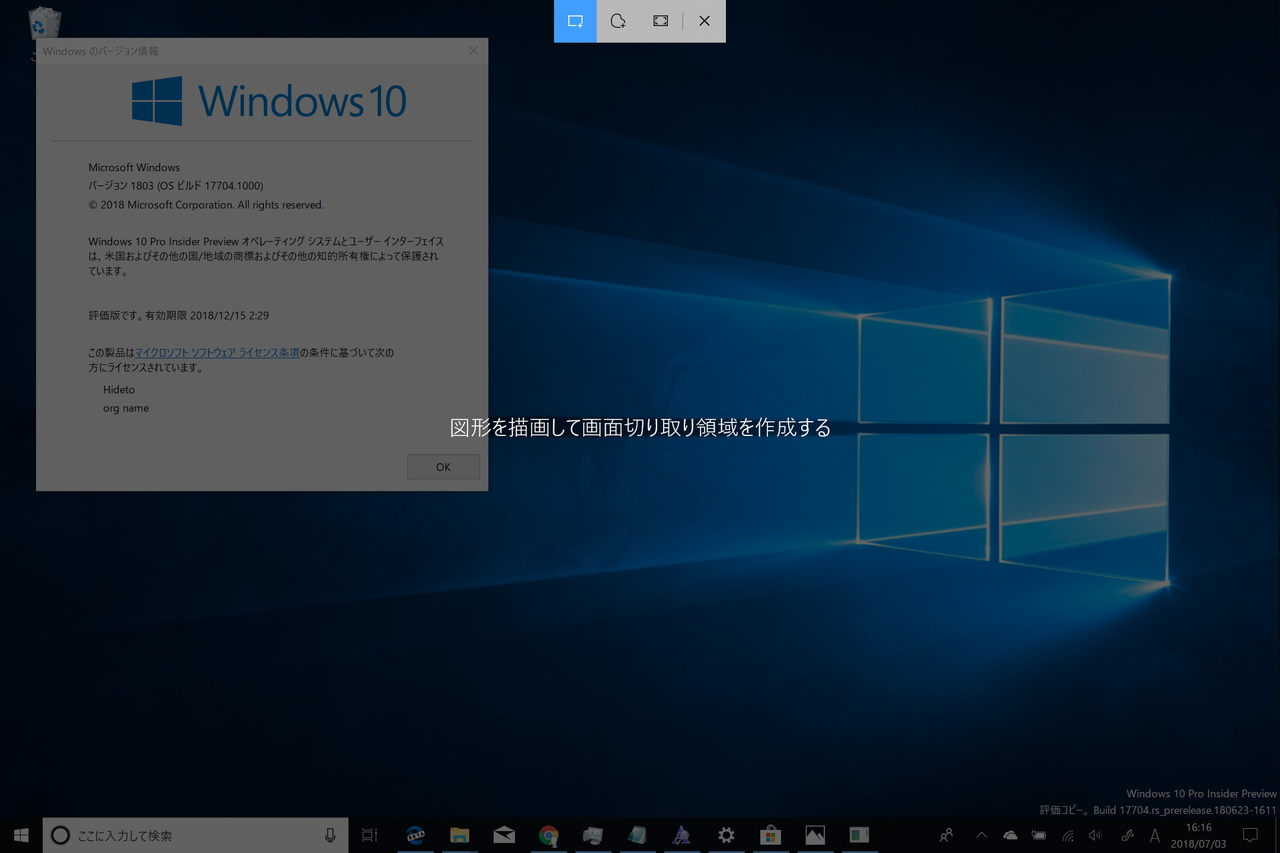This screenshot has width=1280, height=853.
Task: Open the volume speaker tray icon
Action: [x=1096, y=835]
